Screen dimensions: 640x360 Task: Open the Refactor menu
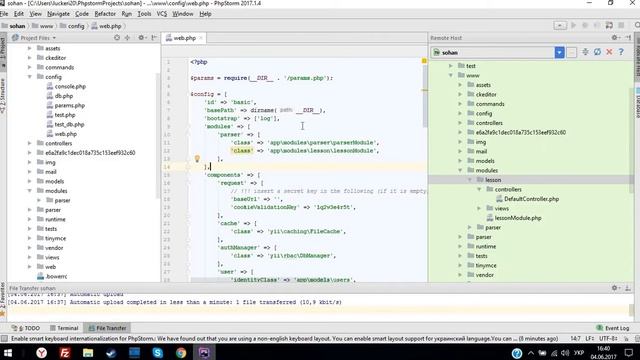point(105,14)
